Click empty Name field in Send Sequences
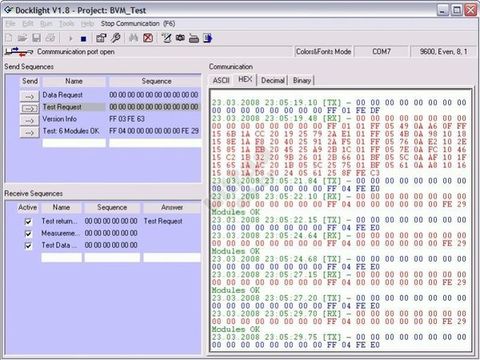Image resolution: width=480 pixels, height=360 pixels. 74,143
